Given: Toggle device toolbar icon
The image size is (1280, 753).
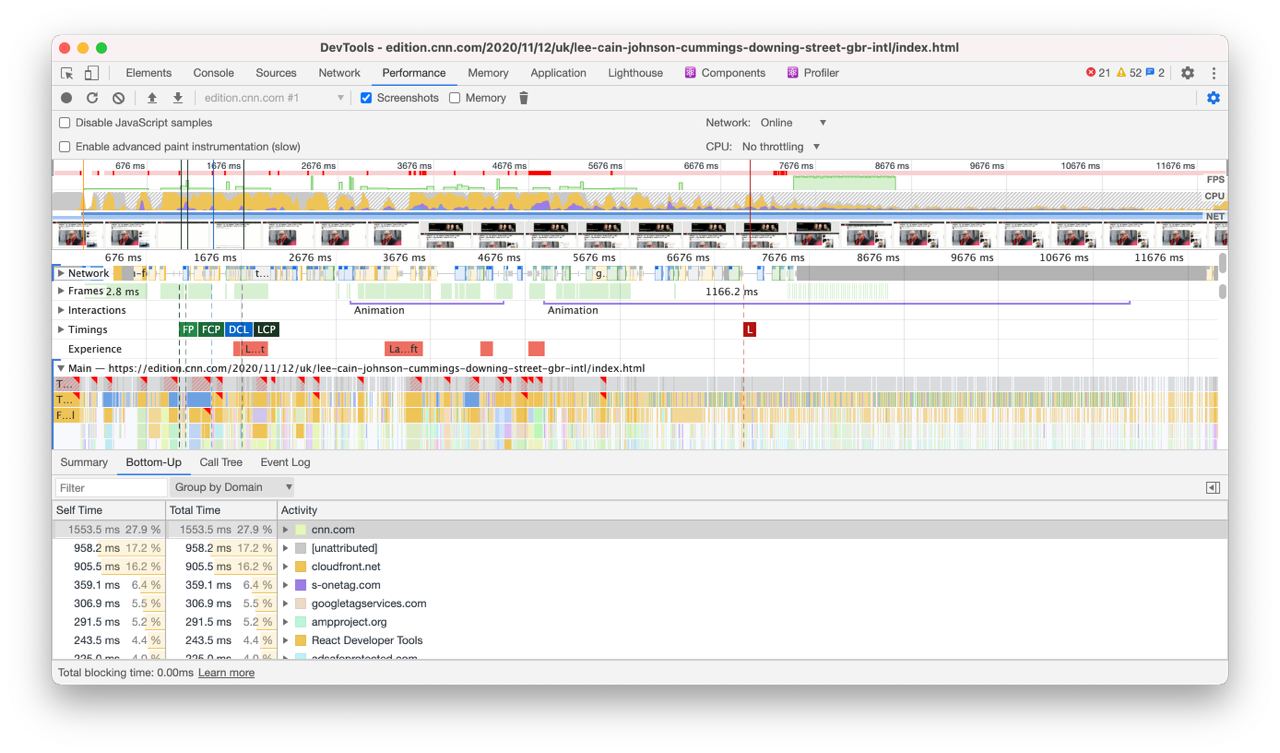Looking at the screenshot, I should [x=91, y=73].
